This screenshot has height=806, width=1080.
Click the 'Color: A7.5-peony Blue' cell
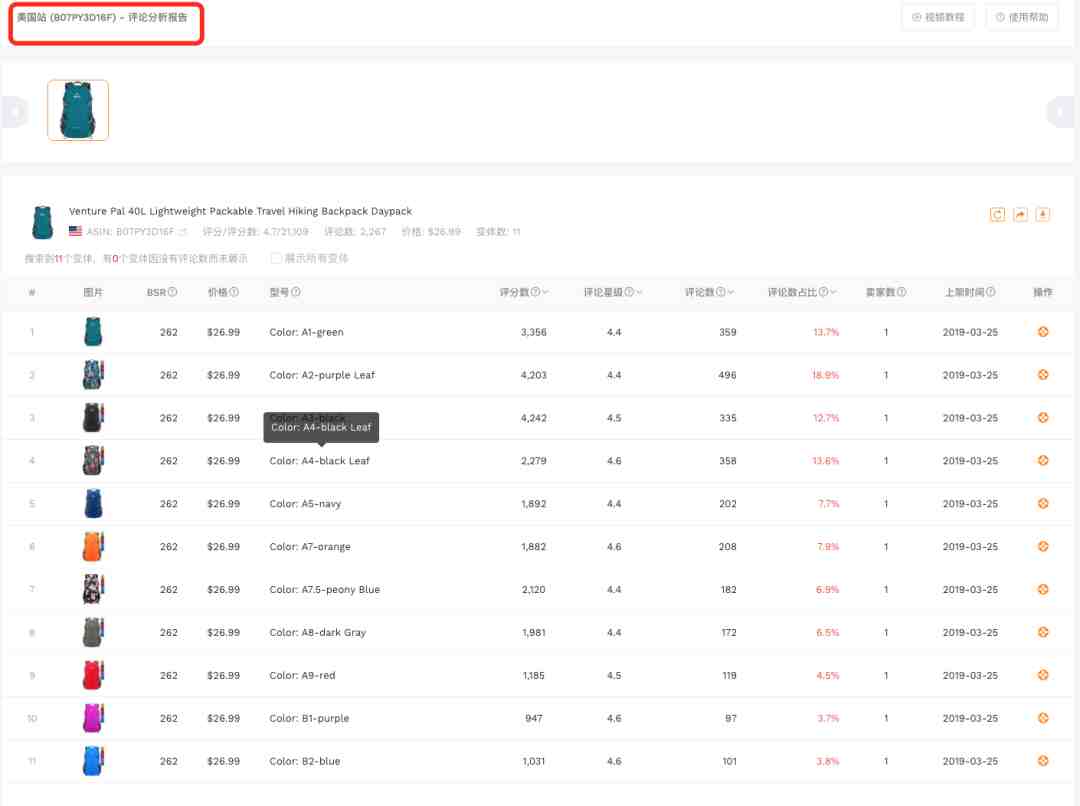point(324,589)
